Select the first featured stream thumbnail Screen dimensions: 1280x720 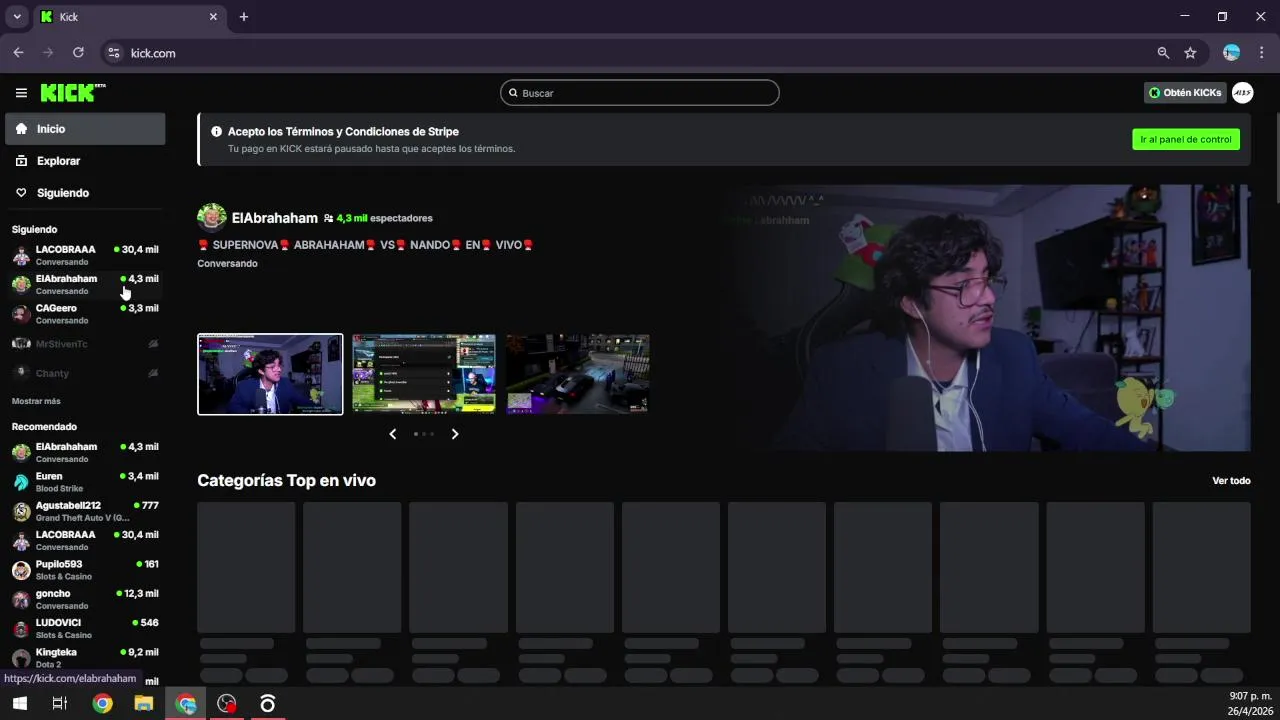pos(270,374)
